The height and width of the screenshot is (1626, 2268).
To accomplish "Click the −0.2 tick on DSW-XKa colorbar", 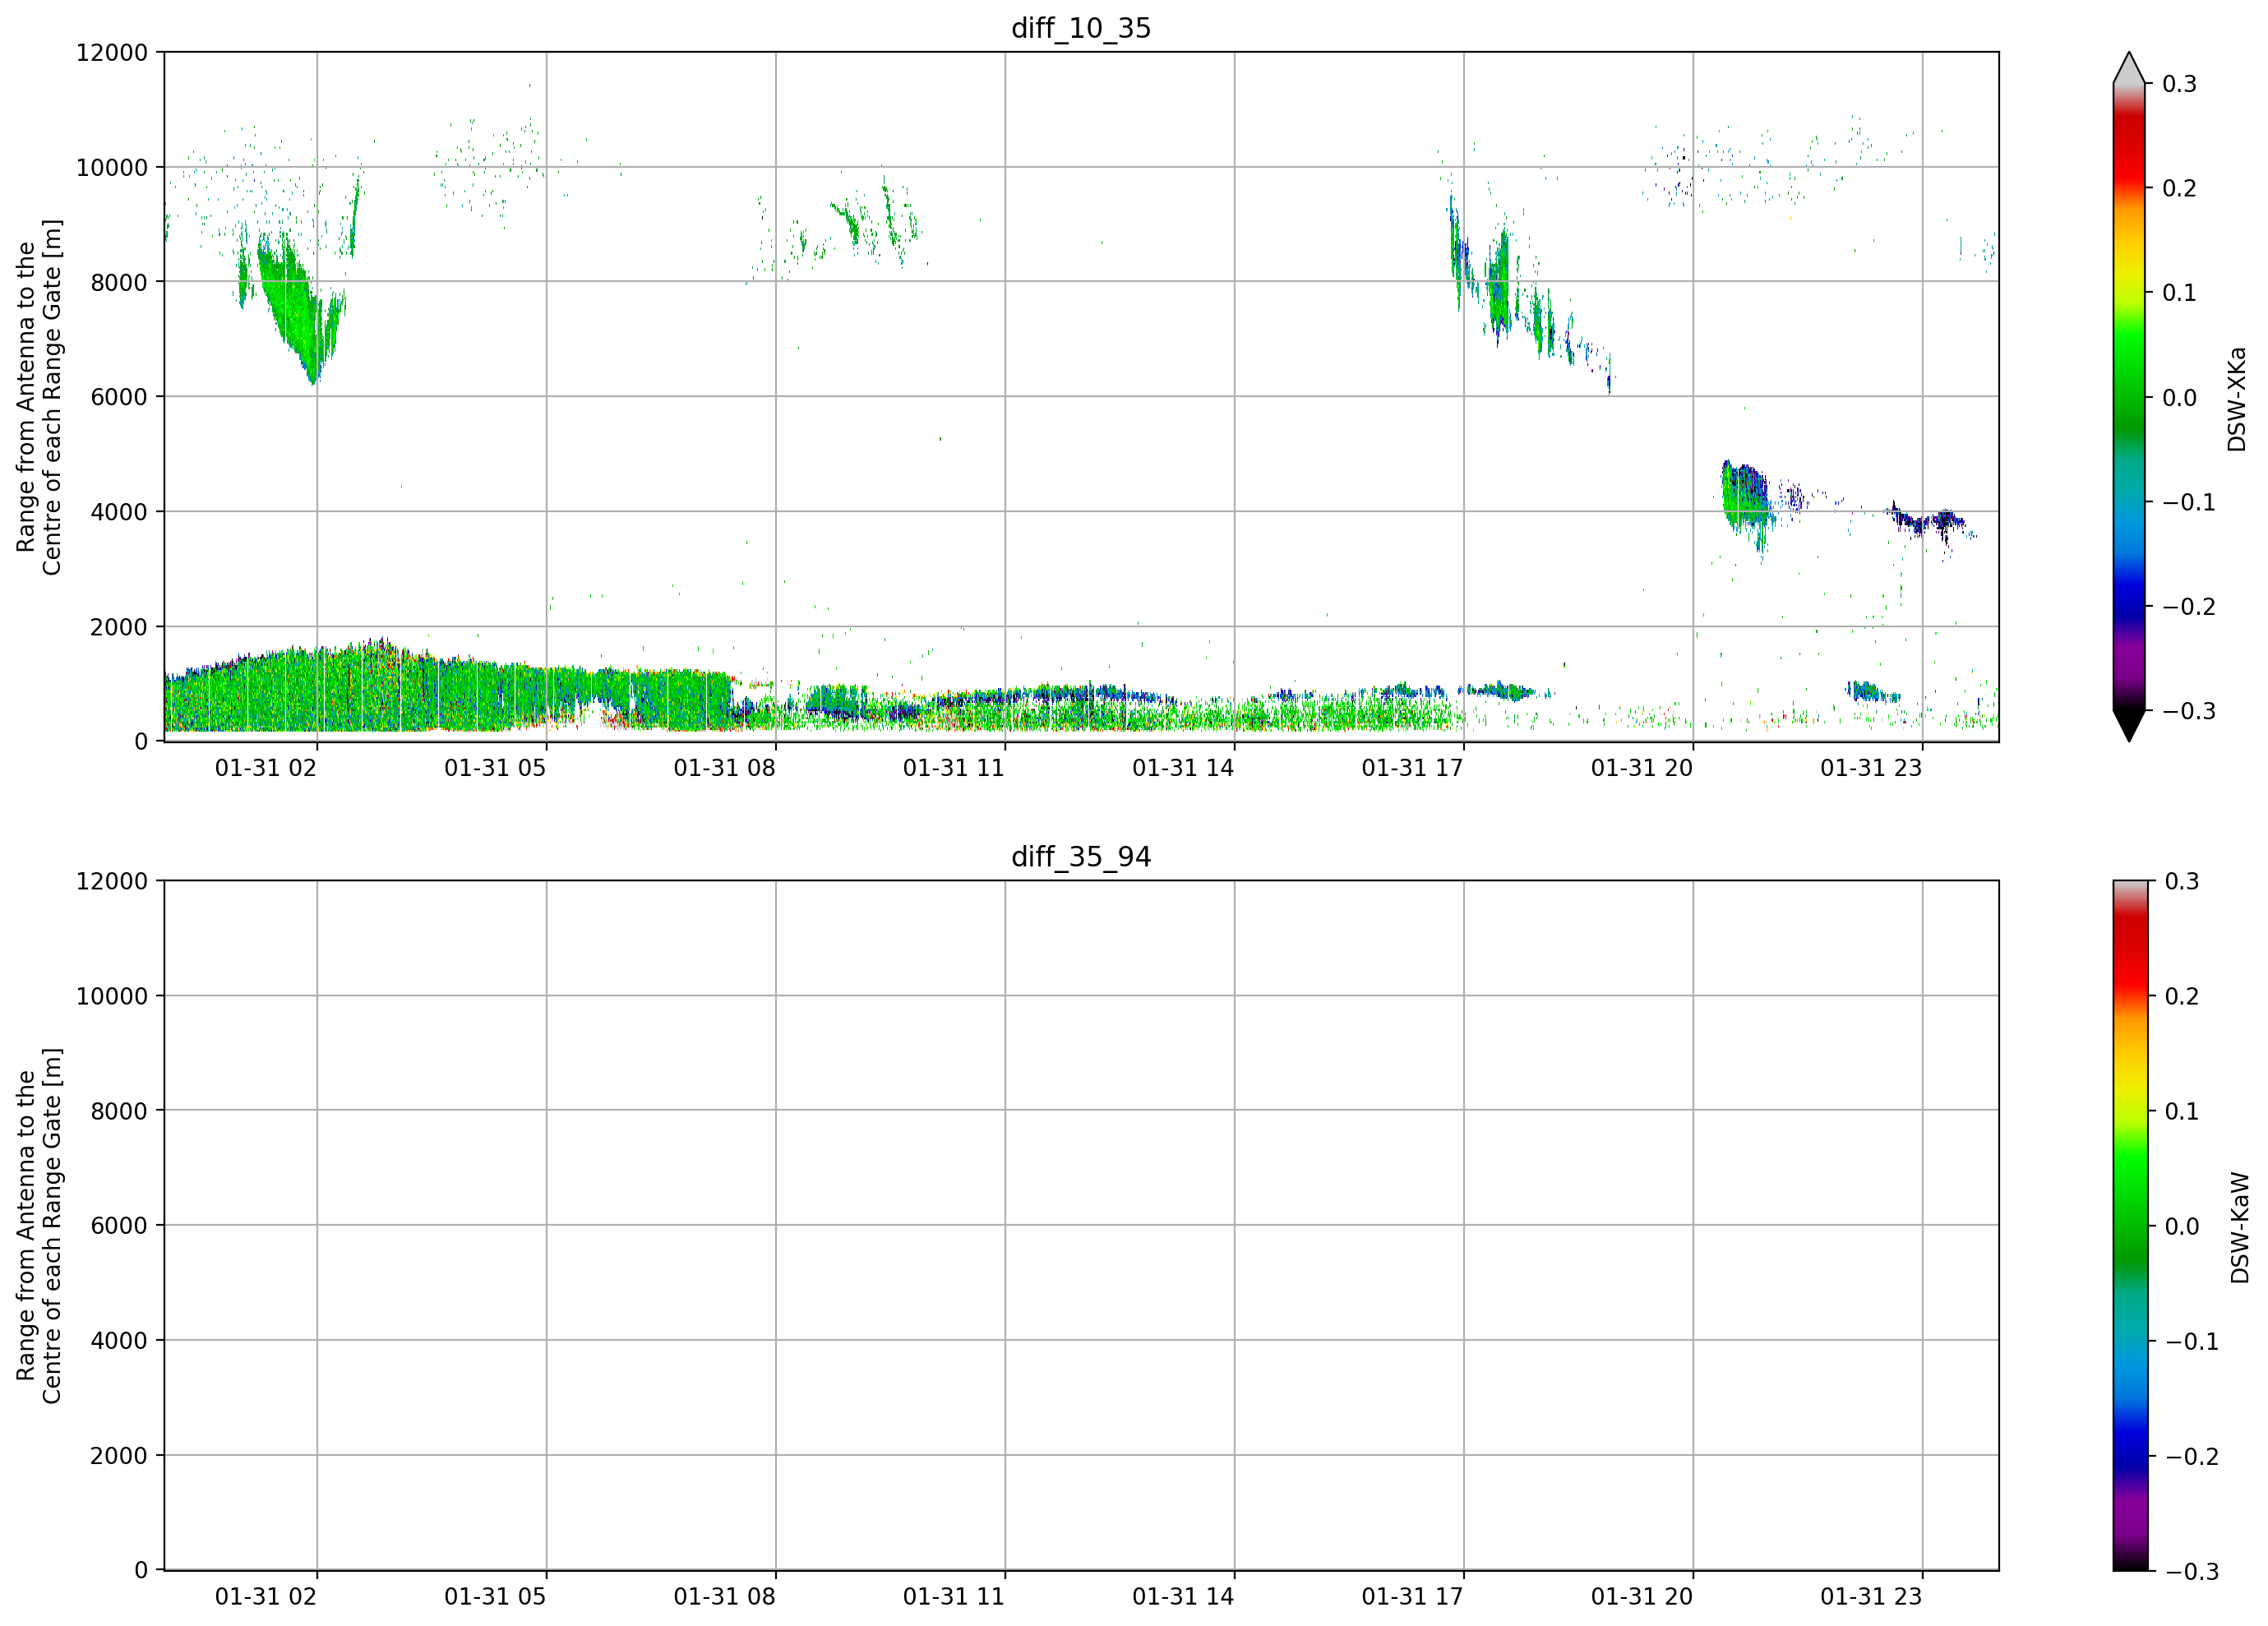I will (2189, 607).
